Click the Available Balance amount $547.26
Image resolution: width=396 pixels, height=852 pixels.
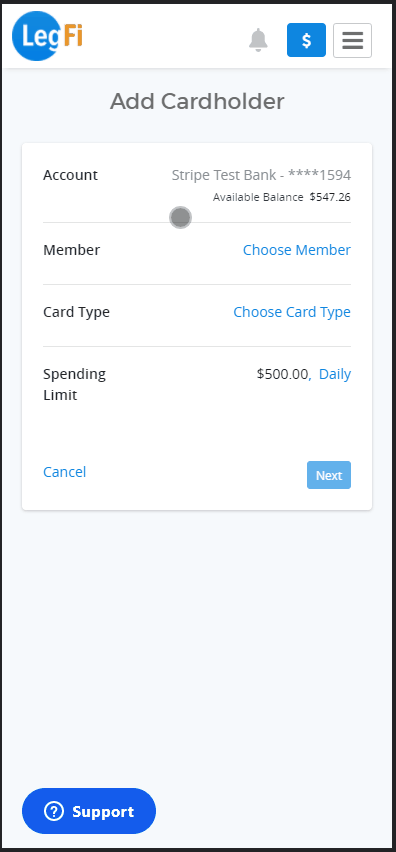click(330, 197)
